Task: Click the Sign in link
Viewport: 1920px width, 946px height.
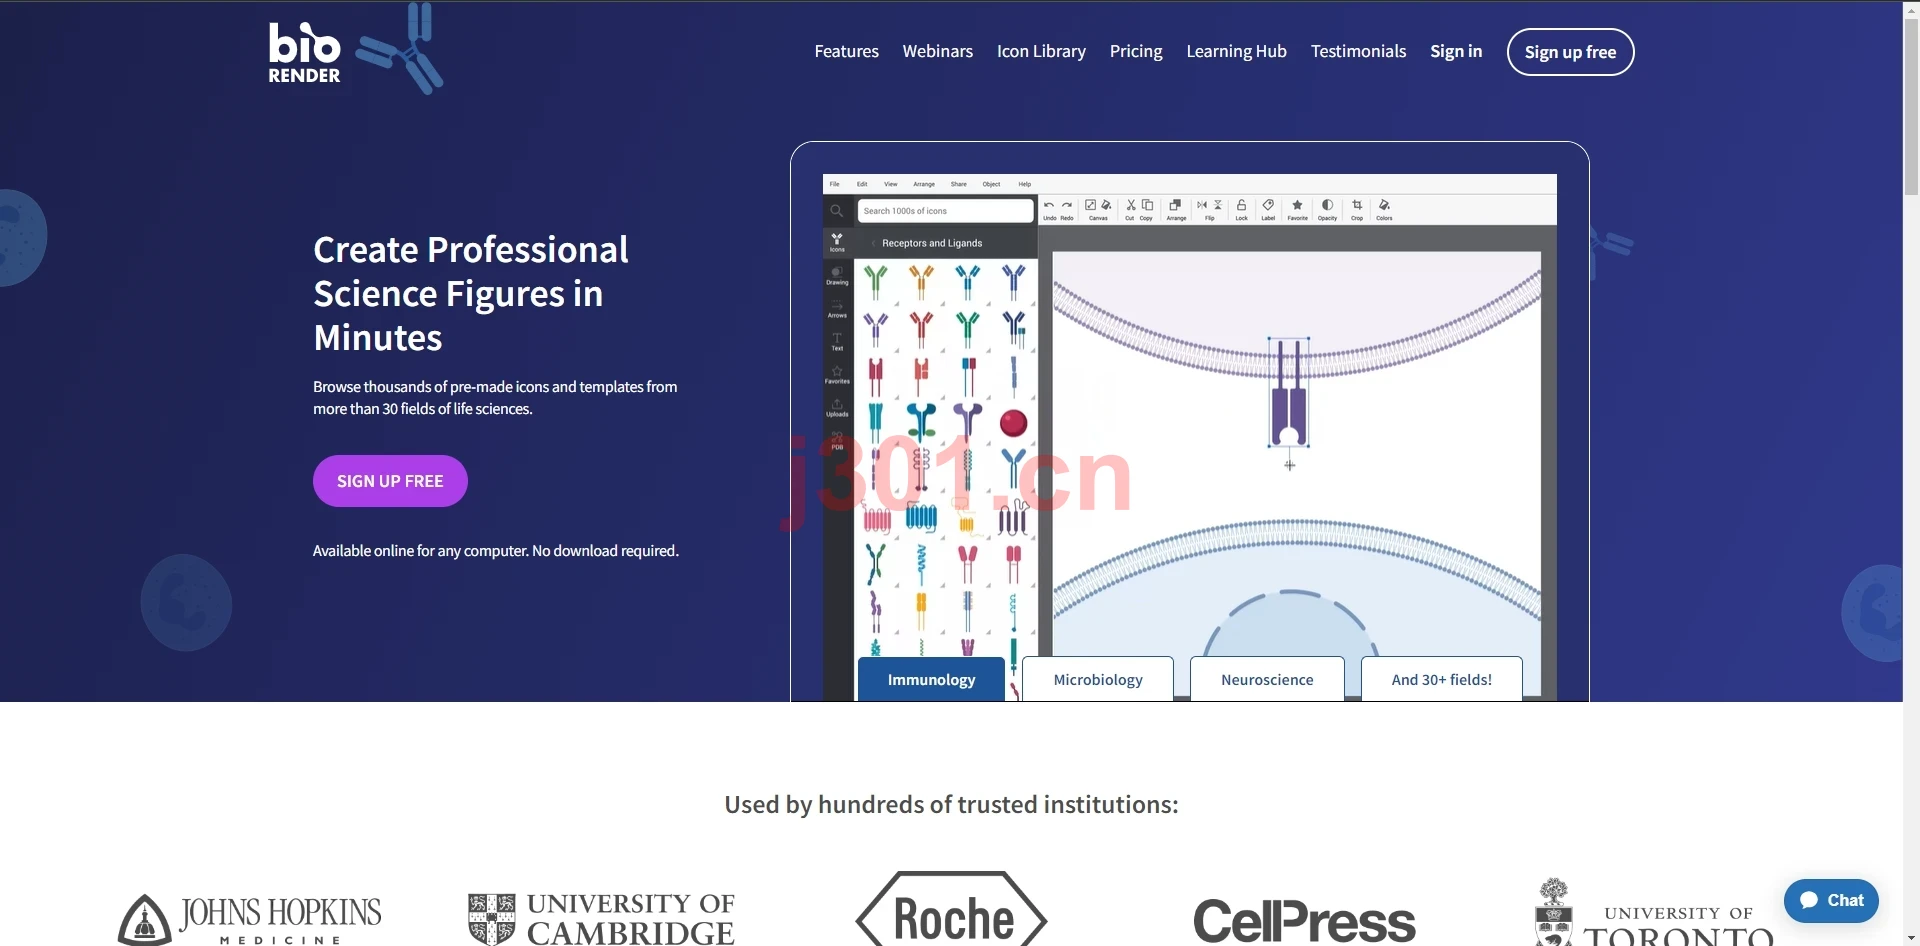Action: tap(1456, 51)
